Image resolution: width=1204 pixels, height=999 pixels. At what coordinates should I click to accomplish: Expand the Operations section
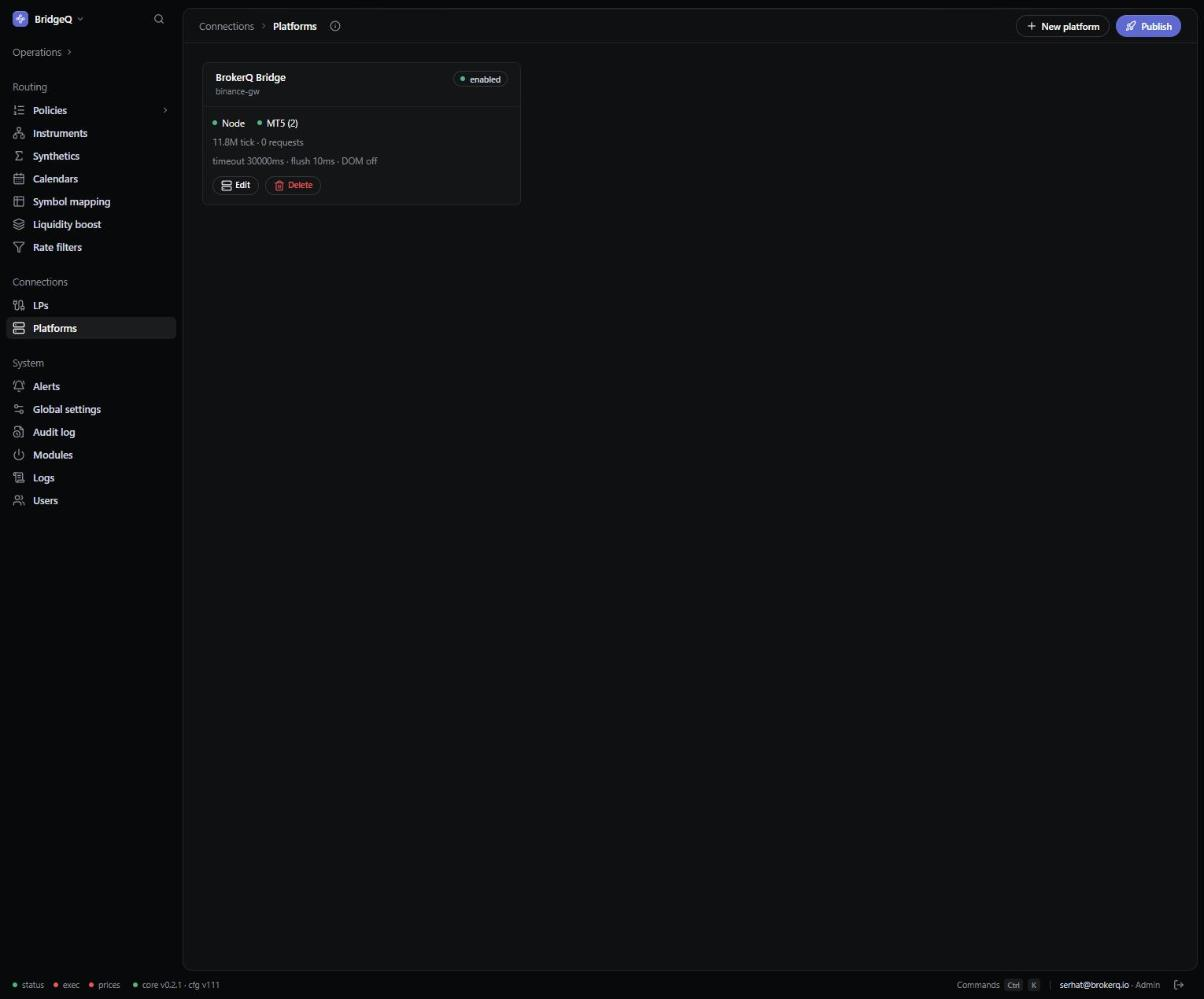coord(42,52)
